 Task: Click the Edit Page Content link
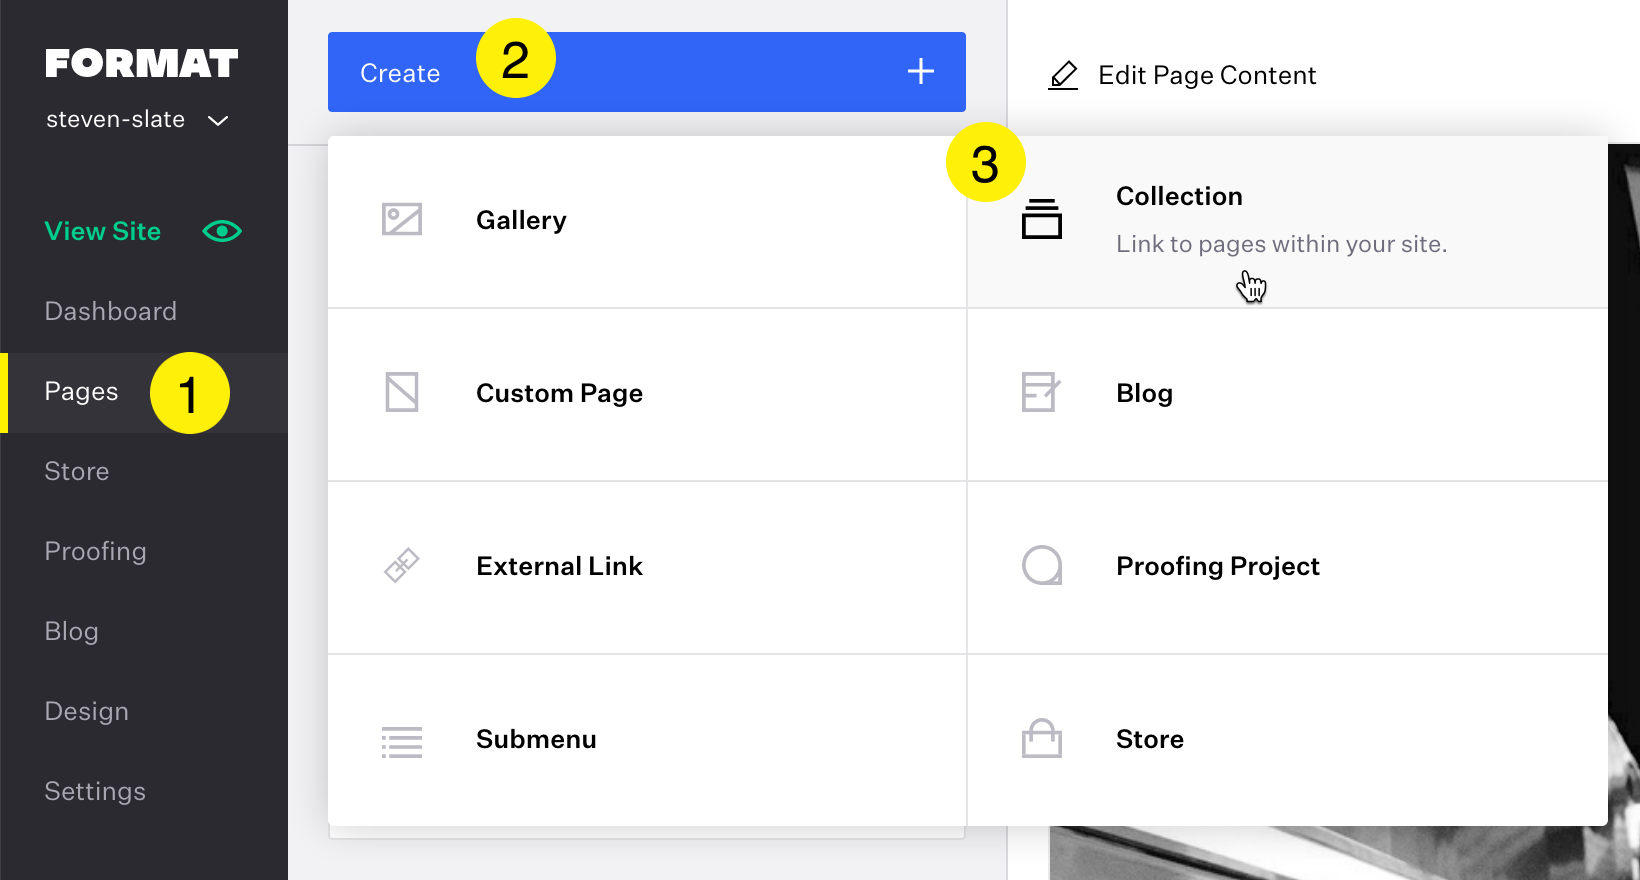[x=1207, y=74]
